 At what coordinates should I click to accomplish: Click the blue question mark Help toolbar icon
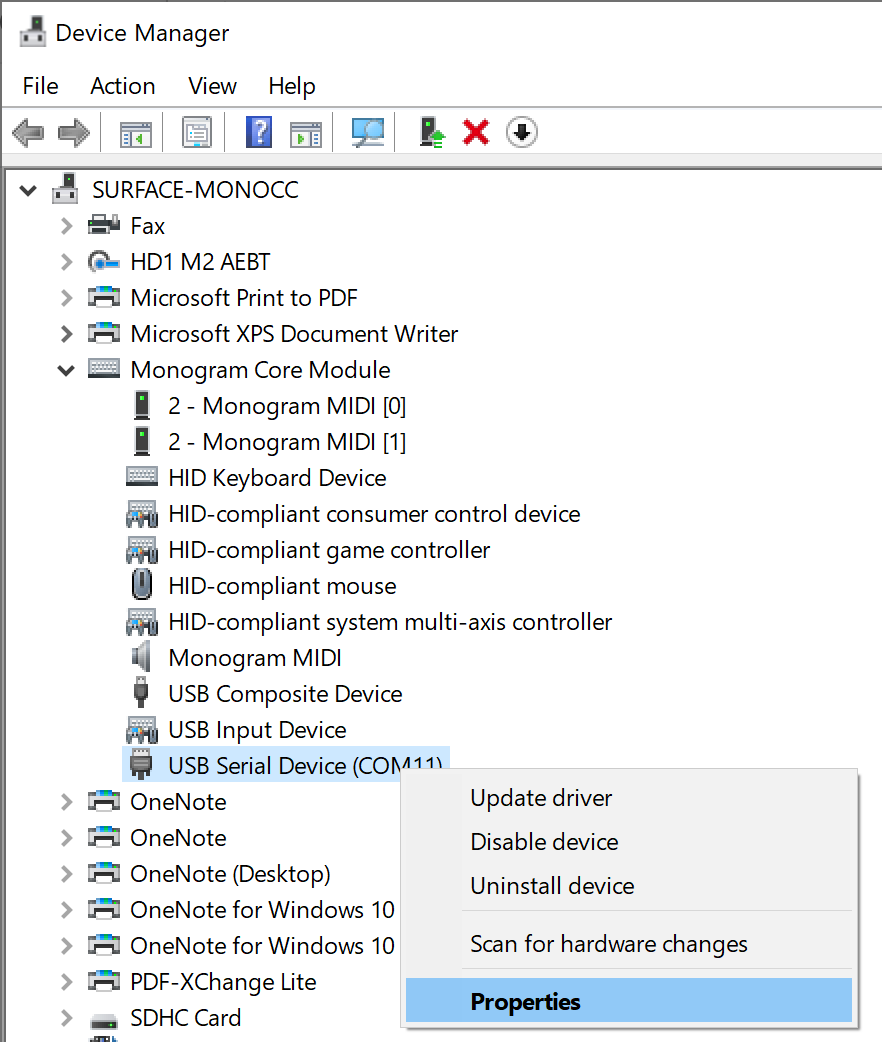point(259,132)
